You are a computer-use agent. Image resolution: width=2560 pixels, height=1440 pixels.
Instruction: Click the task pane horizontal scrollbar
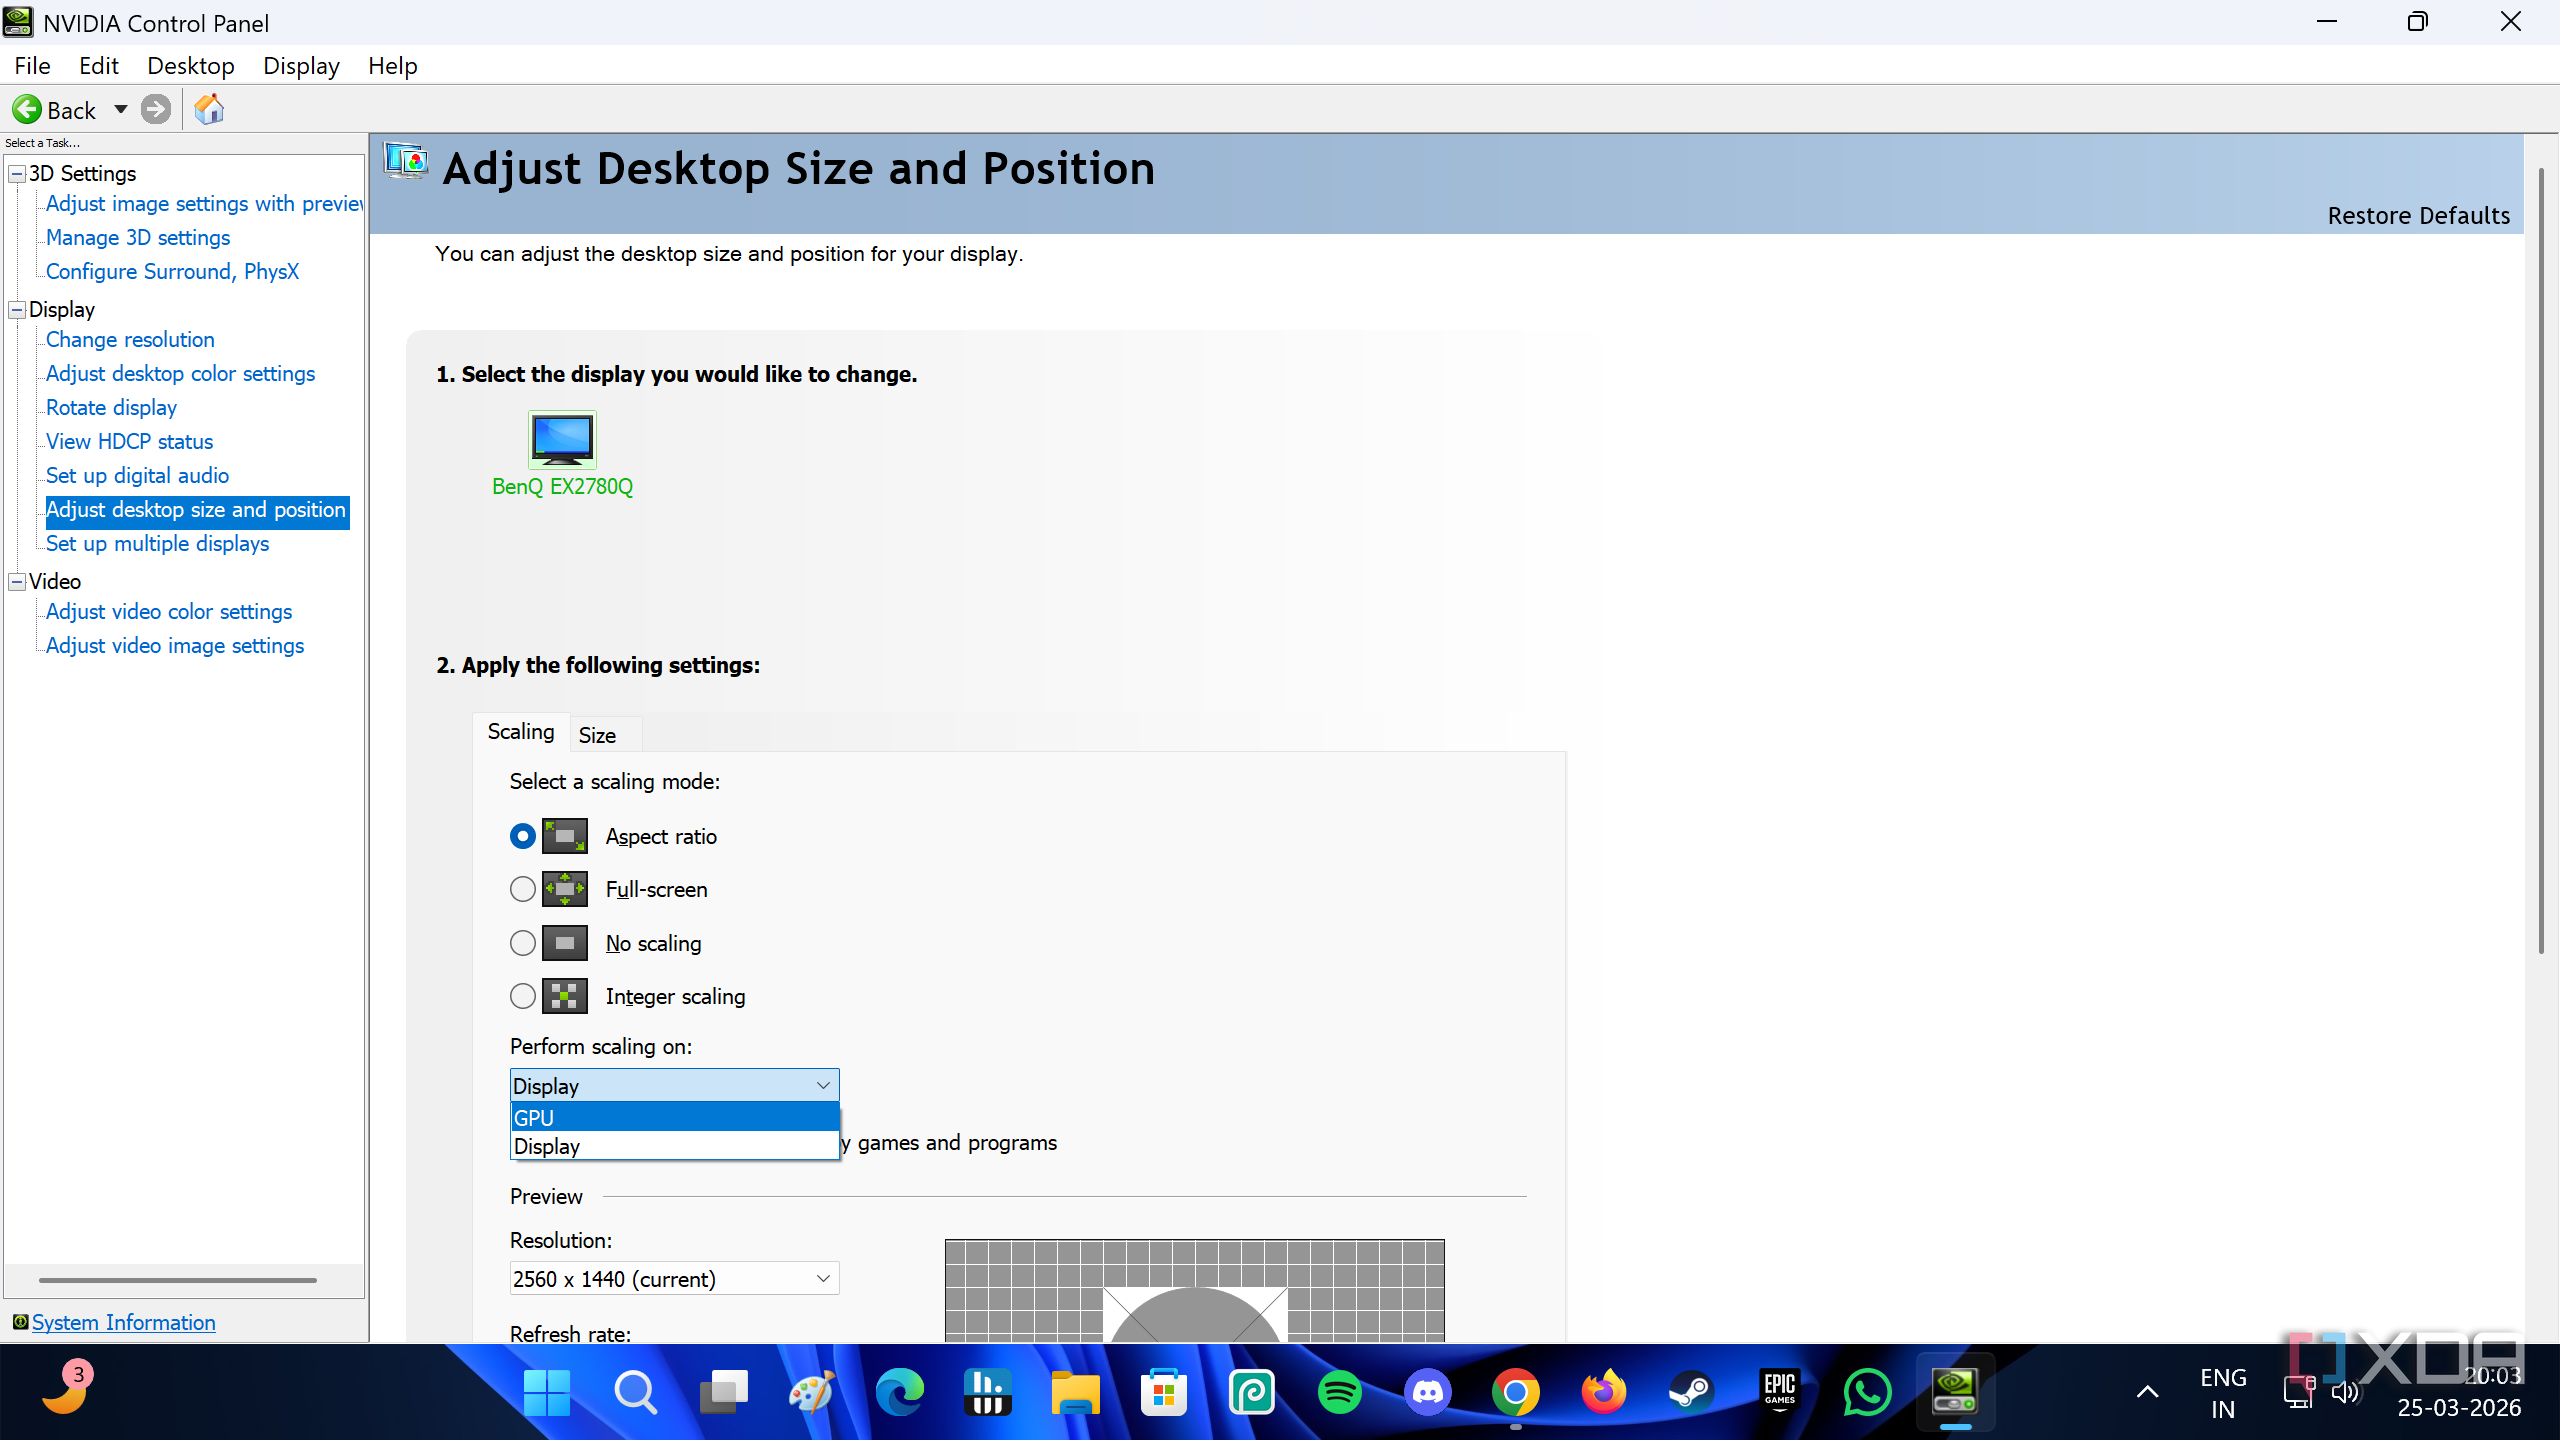pos(178,1280)
